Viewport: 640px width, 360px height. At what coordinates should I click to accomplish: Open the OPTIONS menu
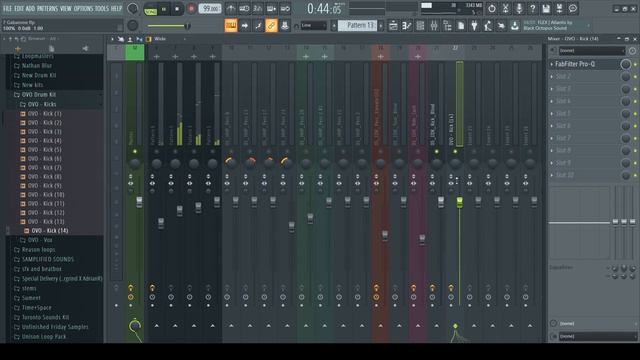click(x=84, y=9)
